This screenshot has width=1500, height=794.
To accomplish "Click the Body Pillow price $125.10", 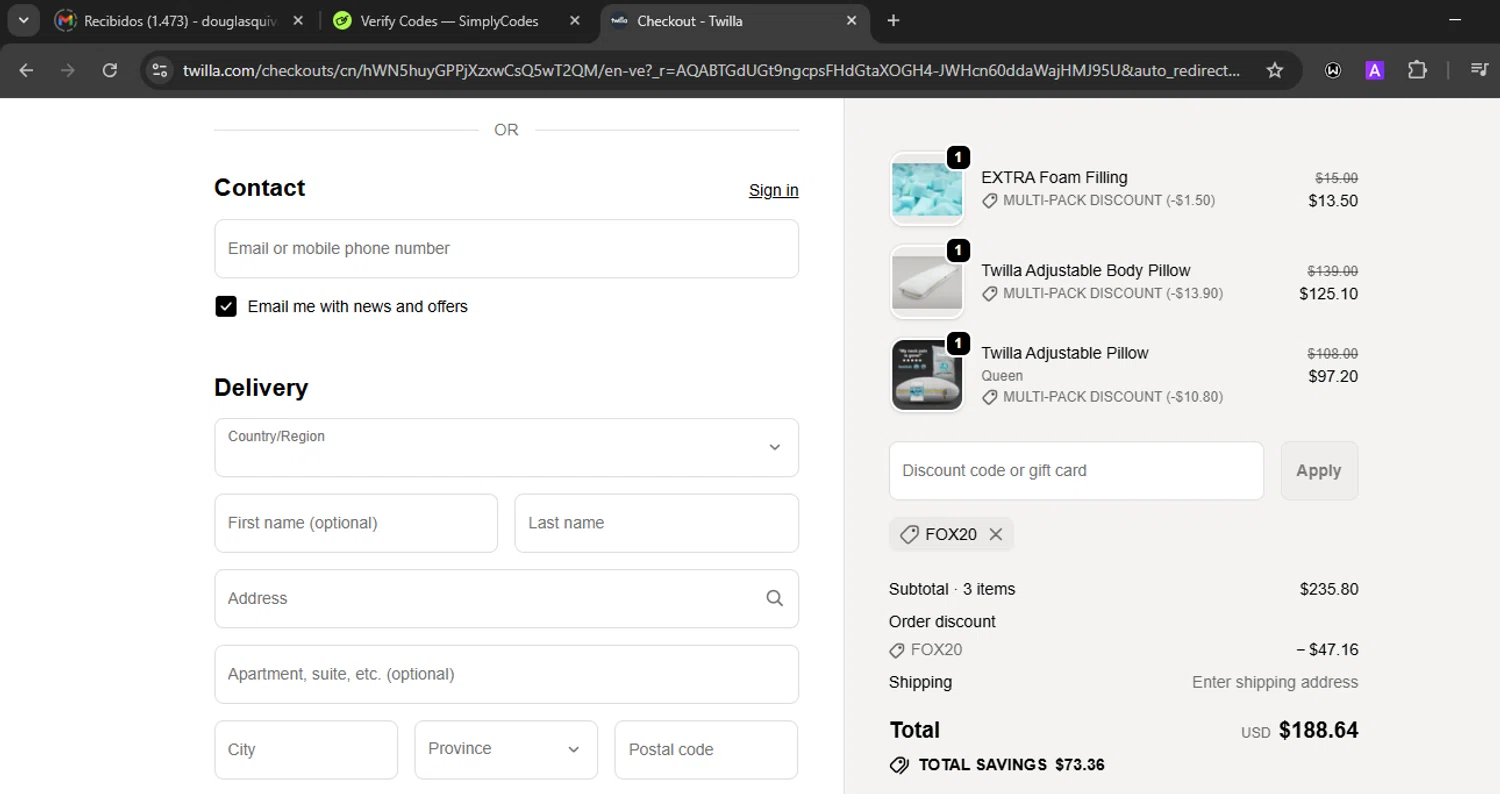I will [1329, 294].
